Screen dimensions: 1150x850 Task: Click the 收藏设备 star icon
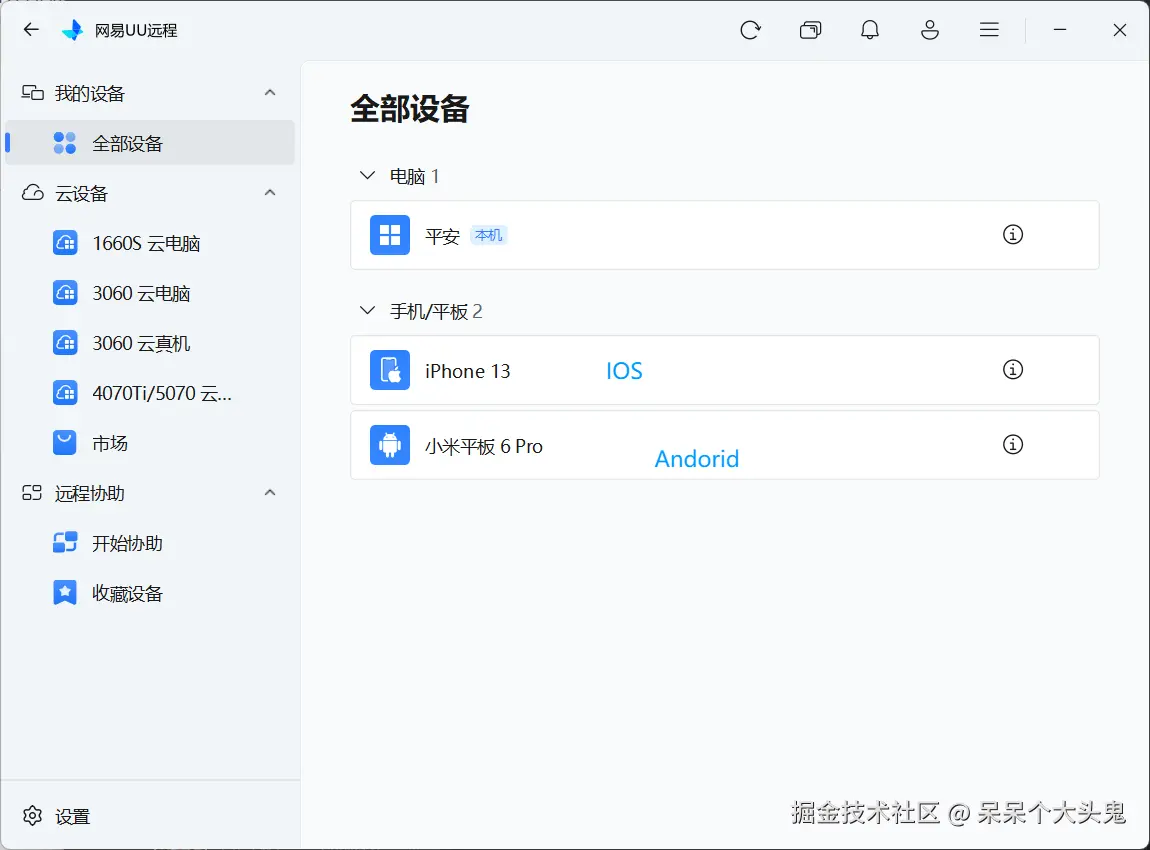[65, 593]
